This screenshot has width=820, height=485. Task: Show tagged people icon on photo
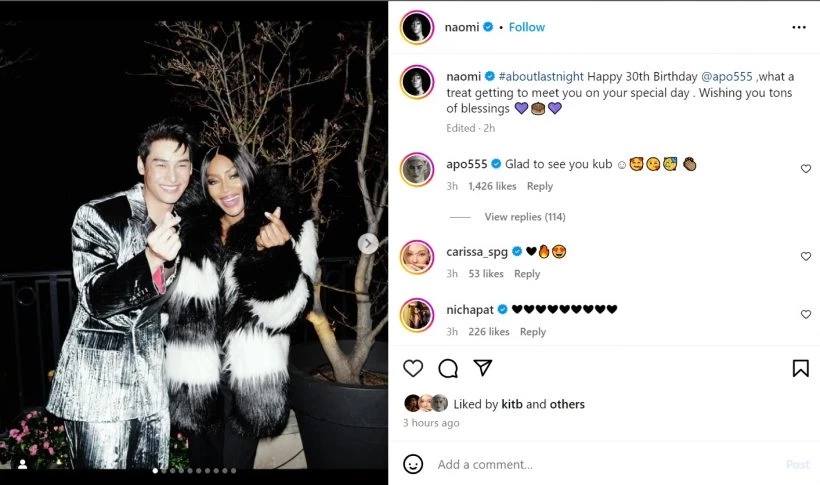point(22,464)
